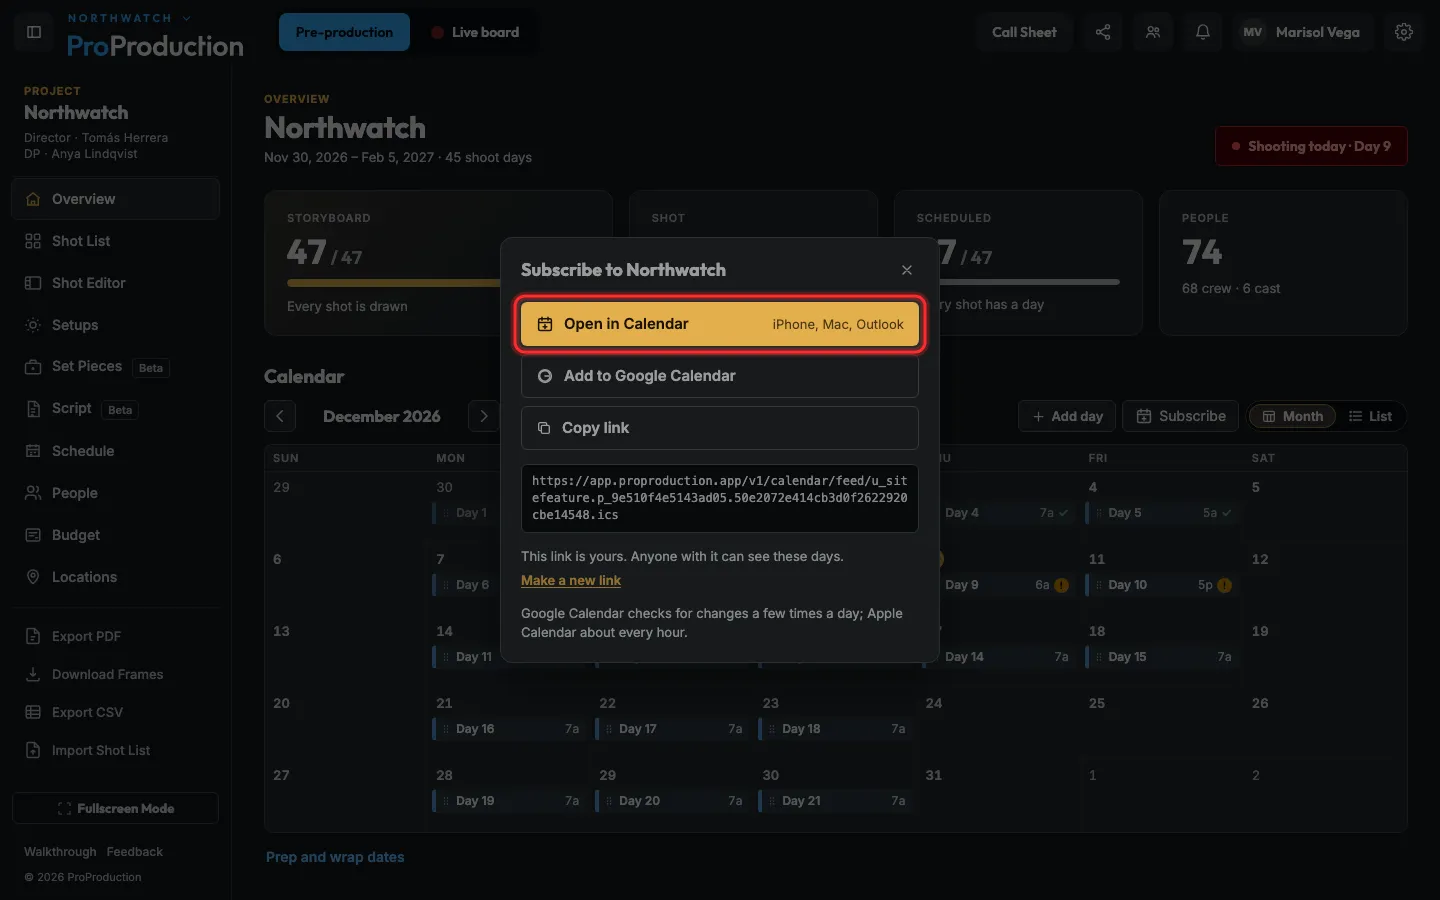1440x900 pixels.
Task: Open the Subscribe calendar button
Action: [1181, 416]
